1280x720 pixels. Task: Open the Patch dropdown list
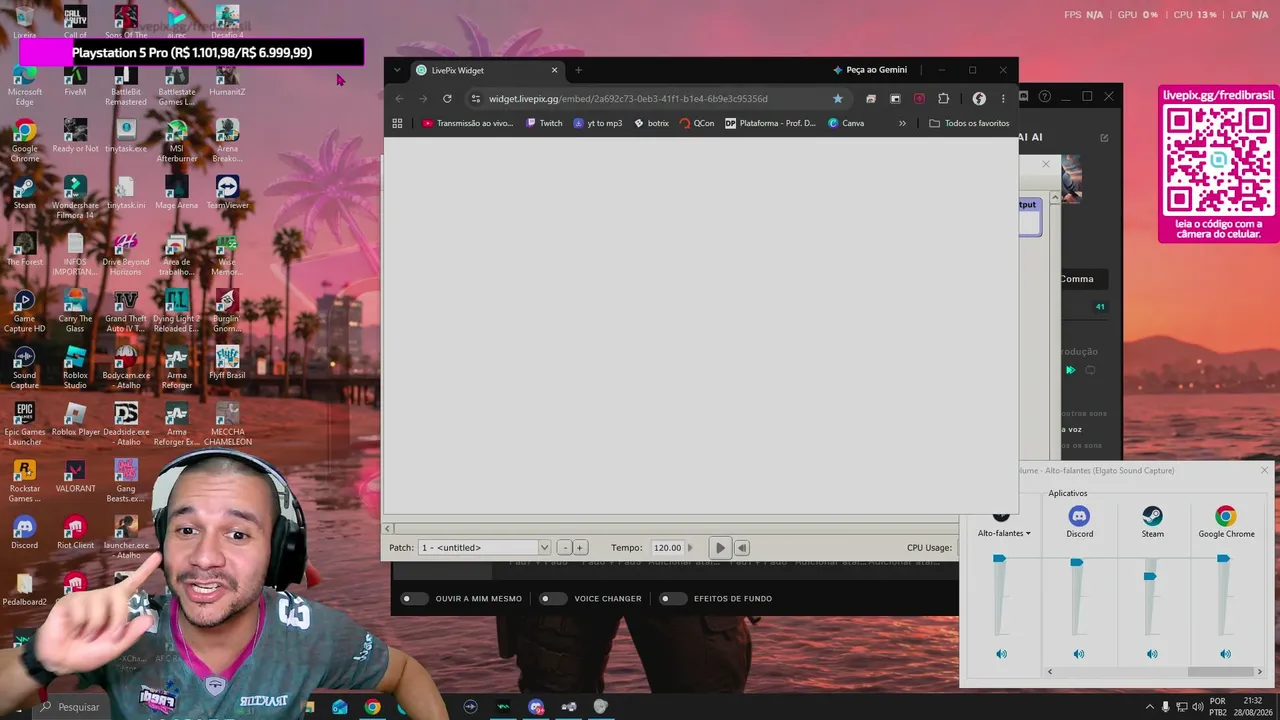point(485,548)
